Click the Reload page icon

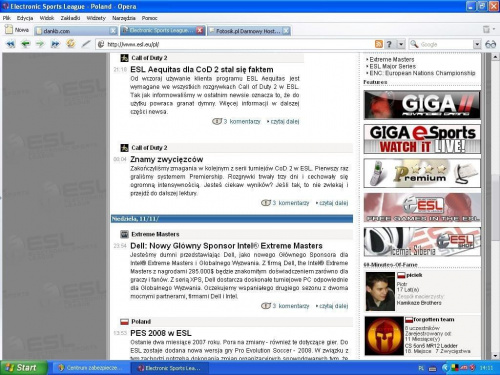(x=70, y=43)
